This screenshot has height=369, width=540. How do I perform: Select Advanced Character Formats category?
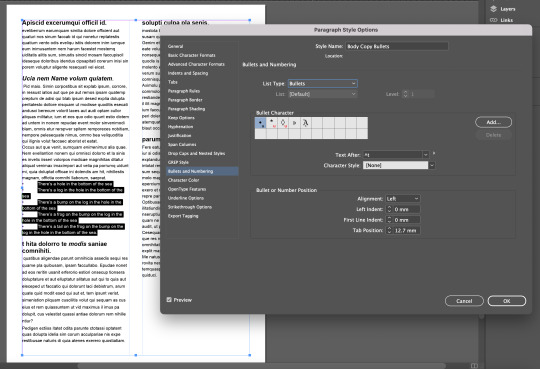[196, 64]
